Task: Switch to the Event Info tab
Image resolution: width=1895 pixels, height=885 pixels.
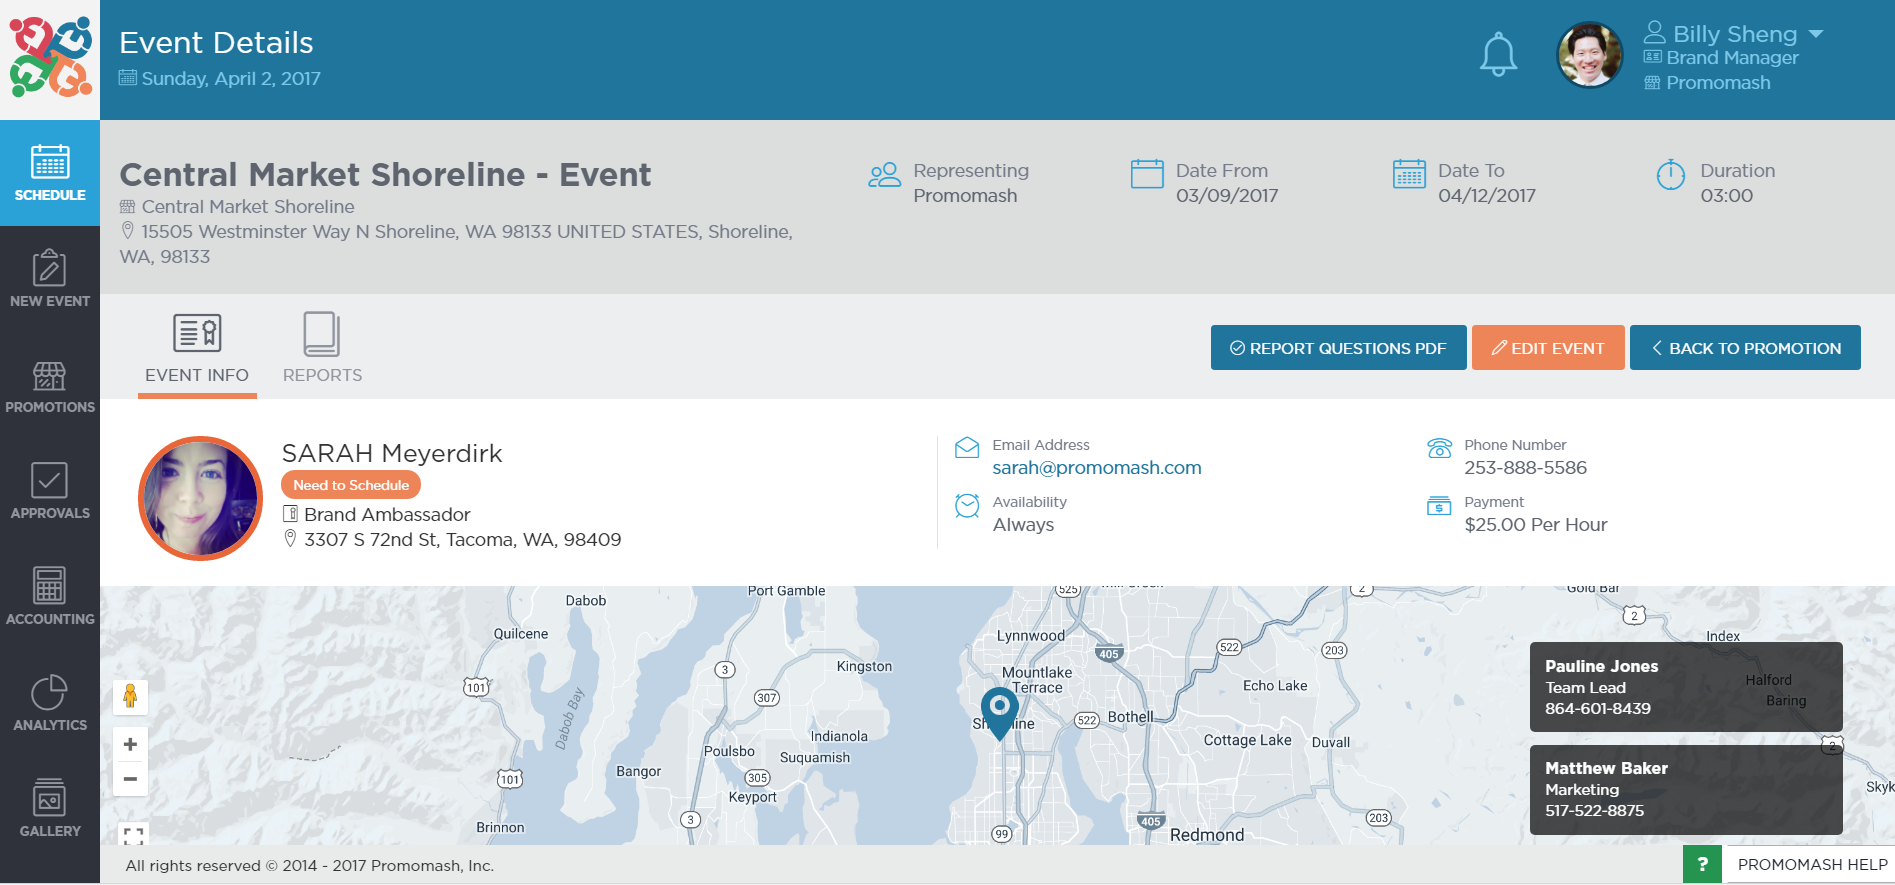Action: pos(197,350)
